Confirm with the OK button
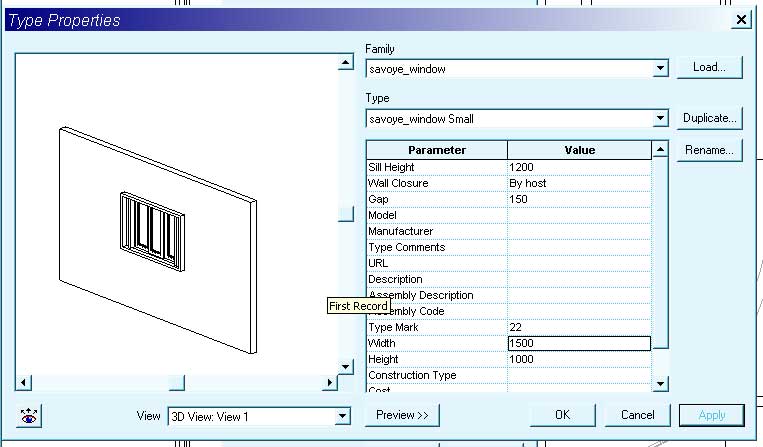The height and width of the screenshot is (447, 763). (x=563, y=415)
